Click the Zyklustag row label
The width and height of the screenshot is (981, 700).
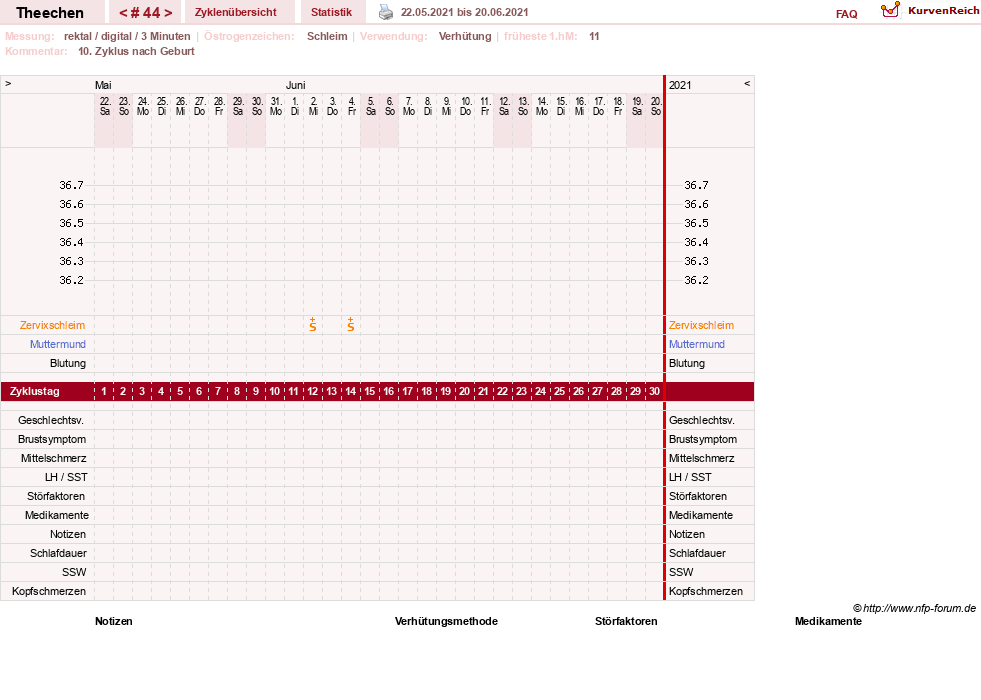[x=34, y=392]
